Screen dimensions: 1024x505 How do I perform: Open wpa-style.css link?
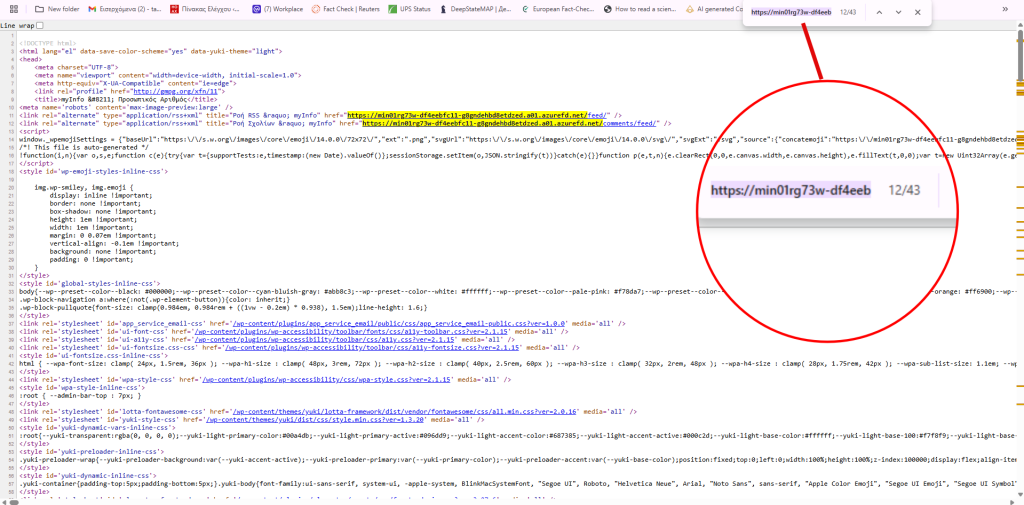(x=327, y=380)
